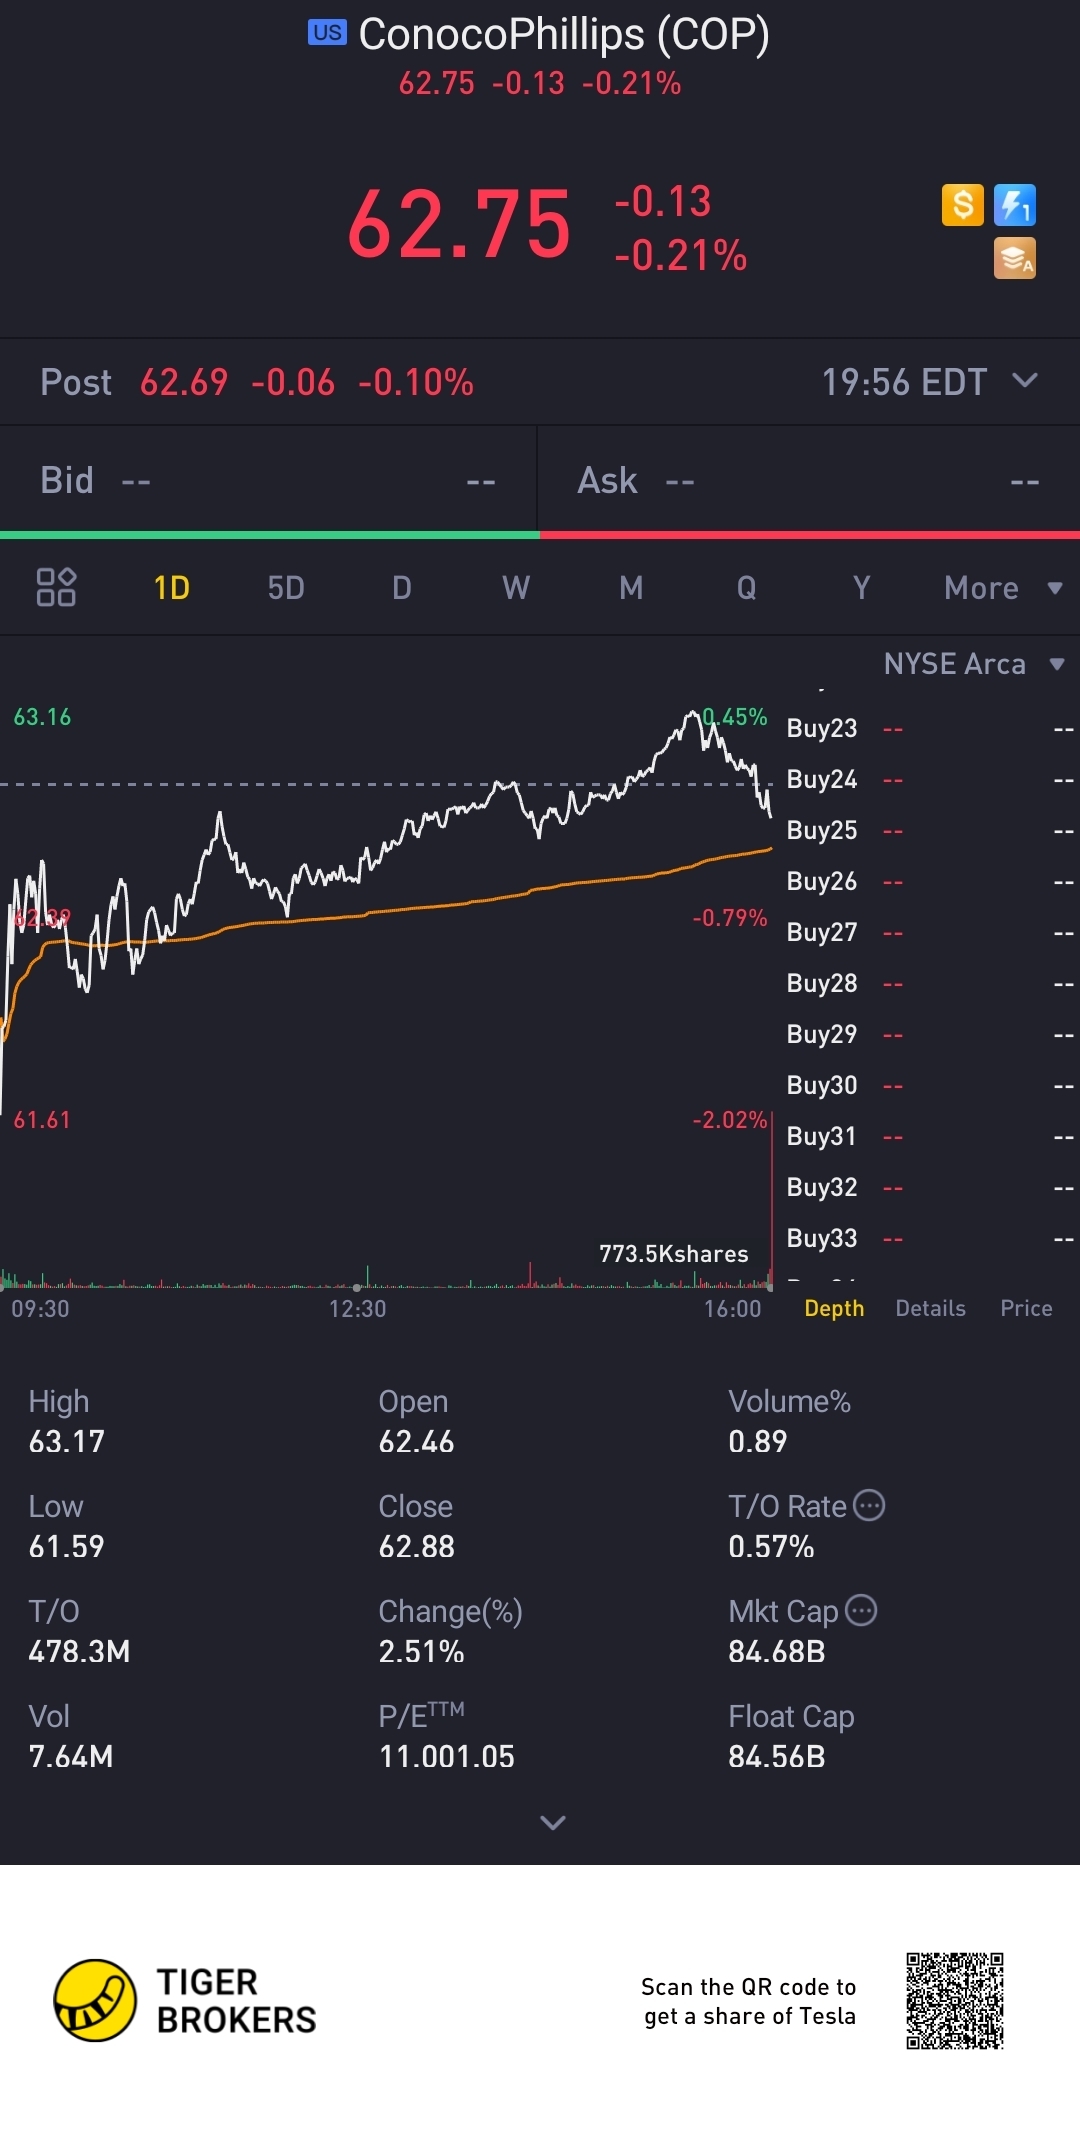Tap the 12:30 marker on time axis
Viewport: 1080px width, 2137px height.
point(357,1308)
